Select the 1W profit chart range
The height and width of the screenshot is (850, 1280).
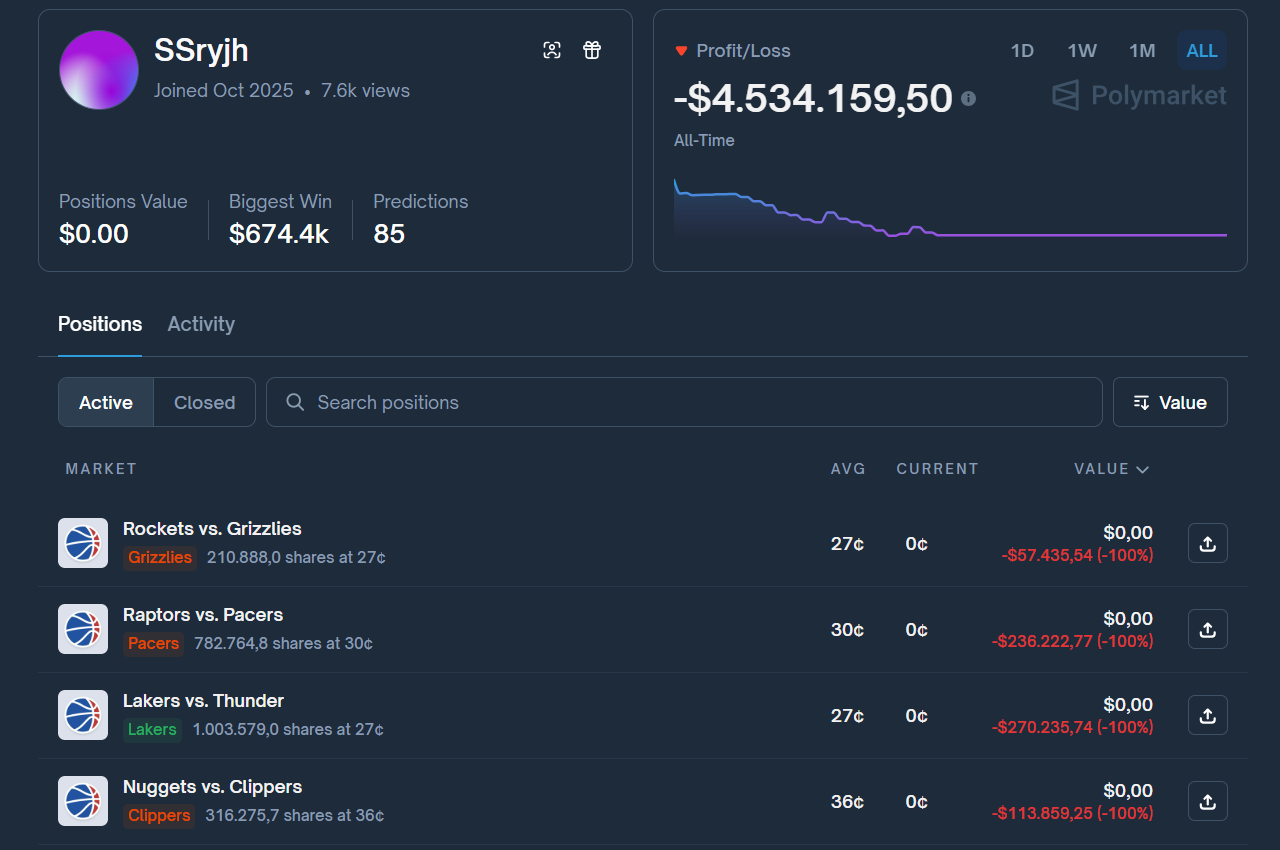click(x=1082, y=50)
